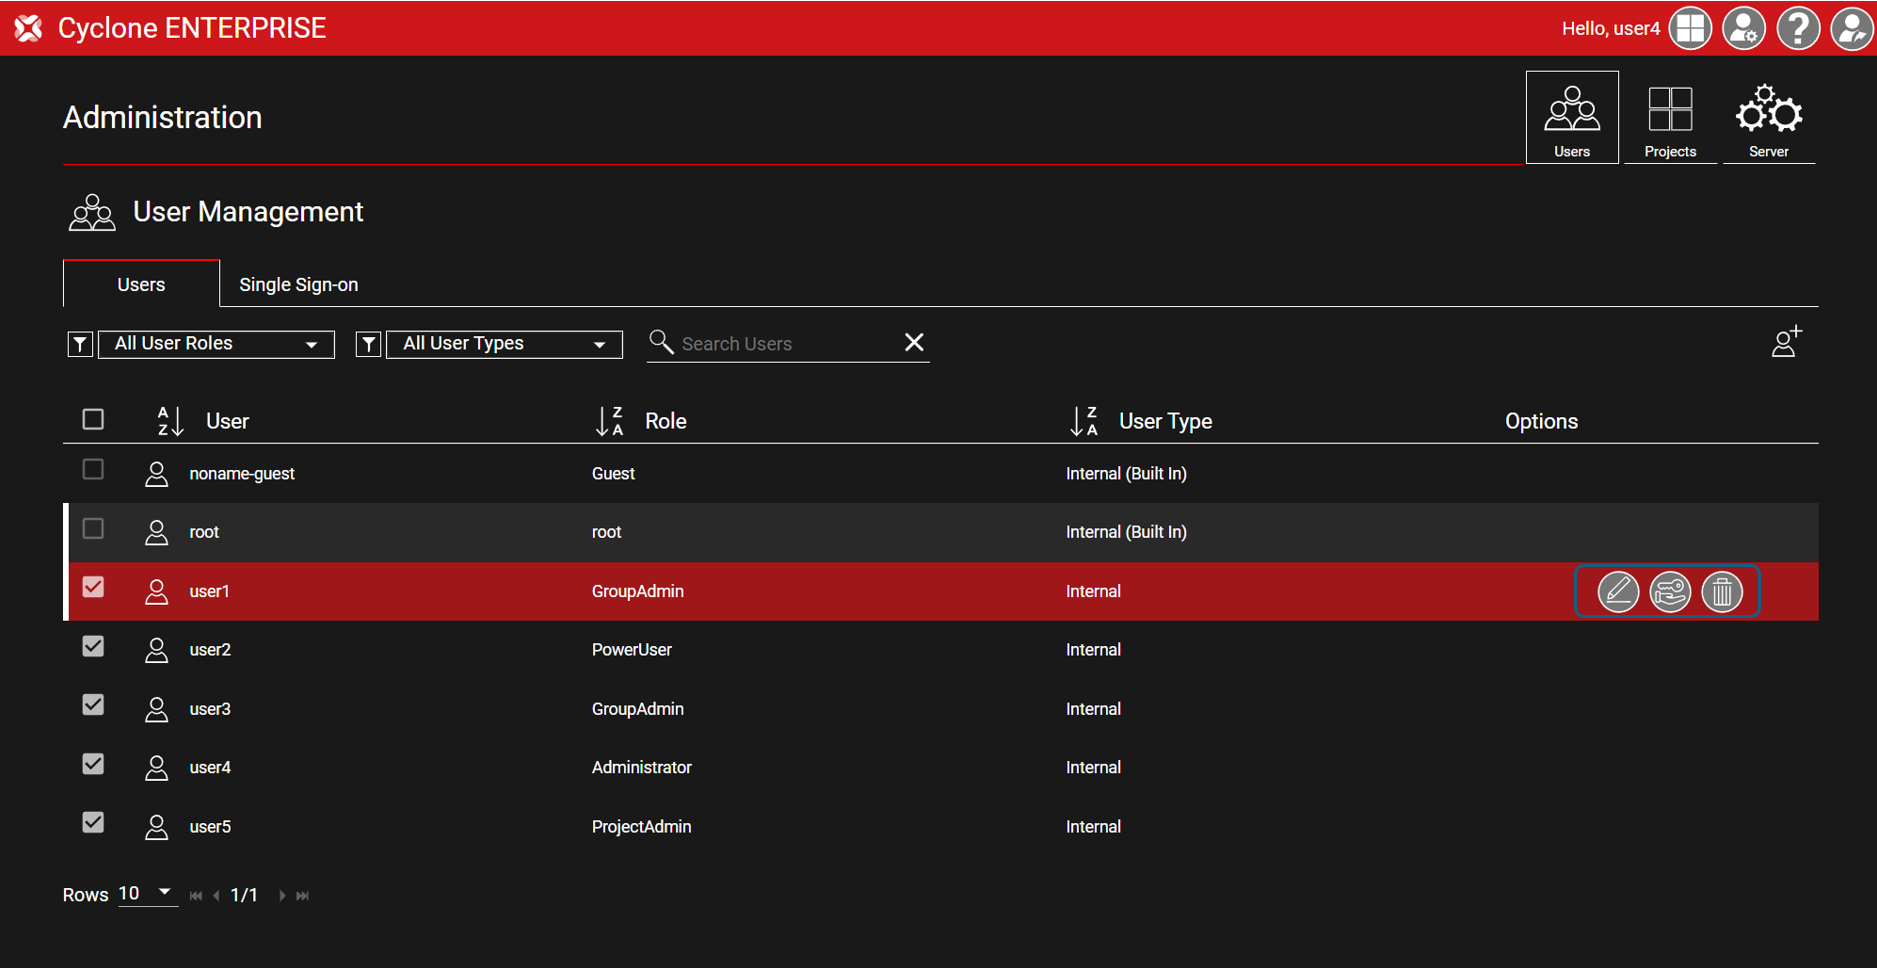The height and width of the screenshot is (968, 1877).
Task: Toggle the select-all users checkbox
Action: 93,420
